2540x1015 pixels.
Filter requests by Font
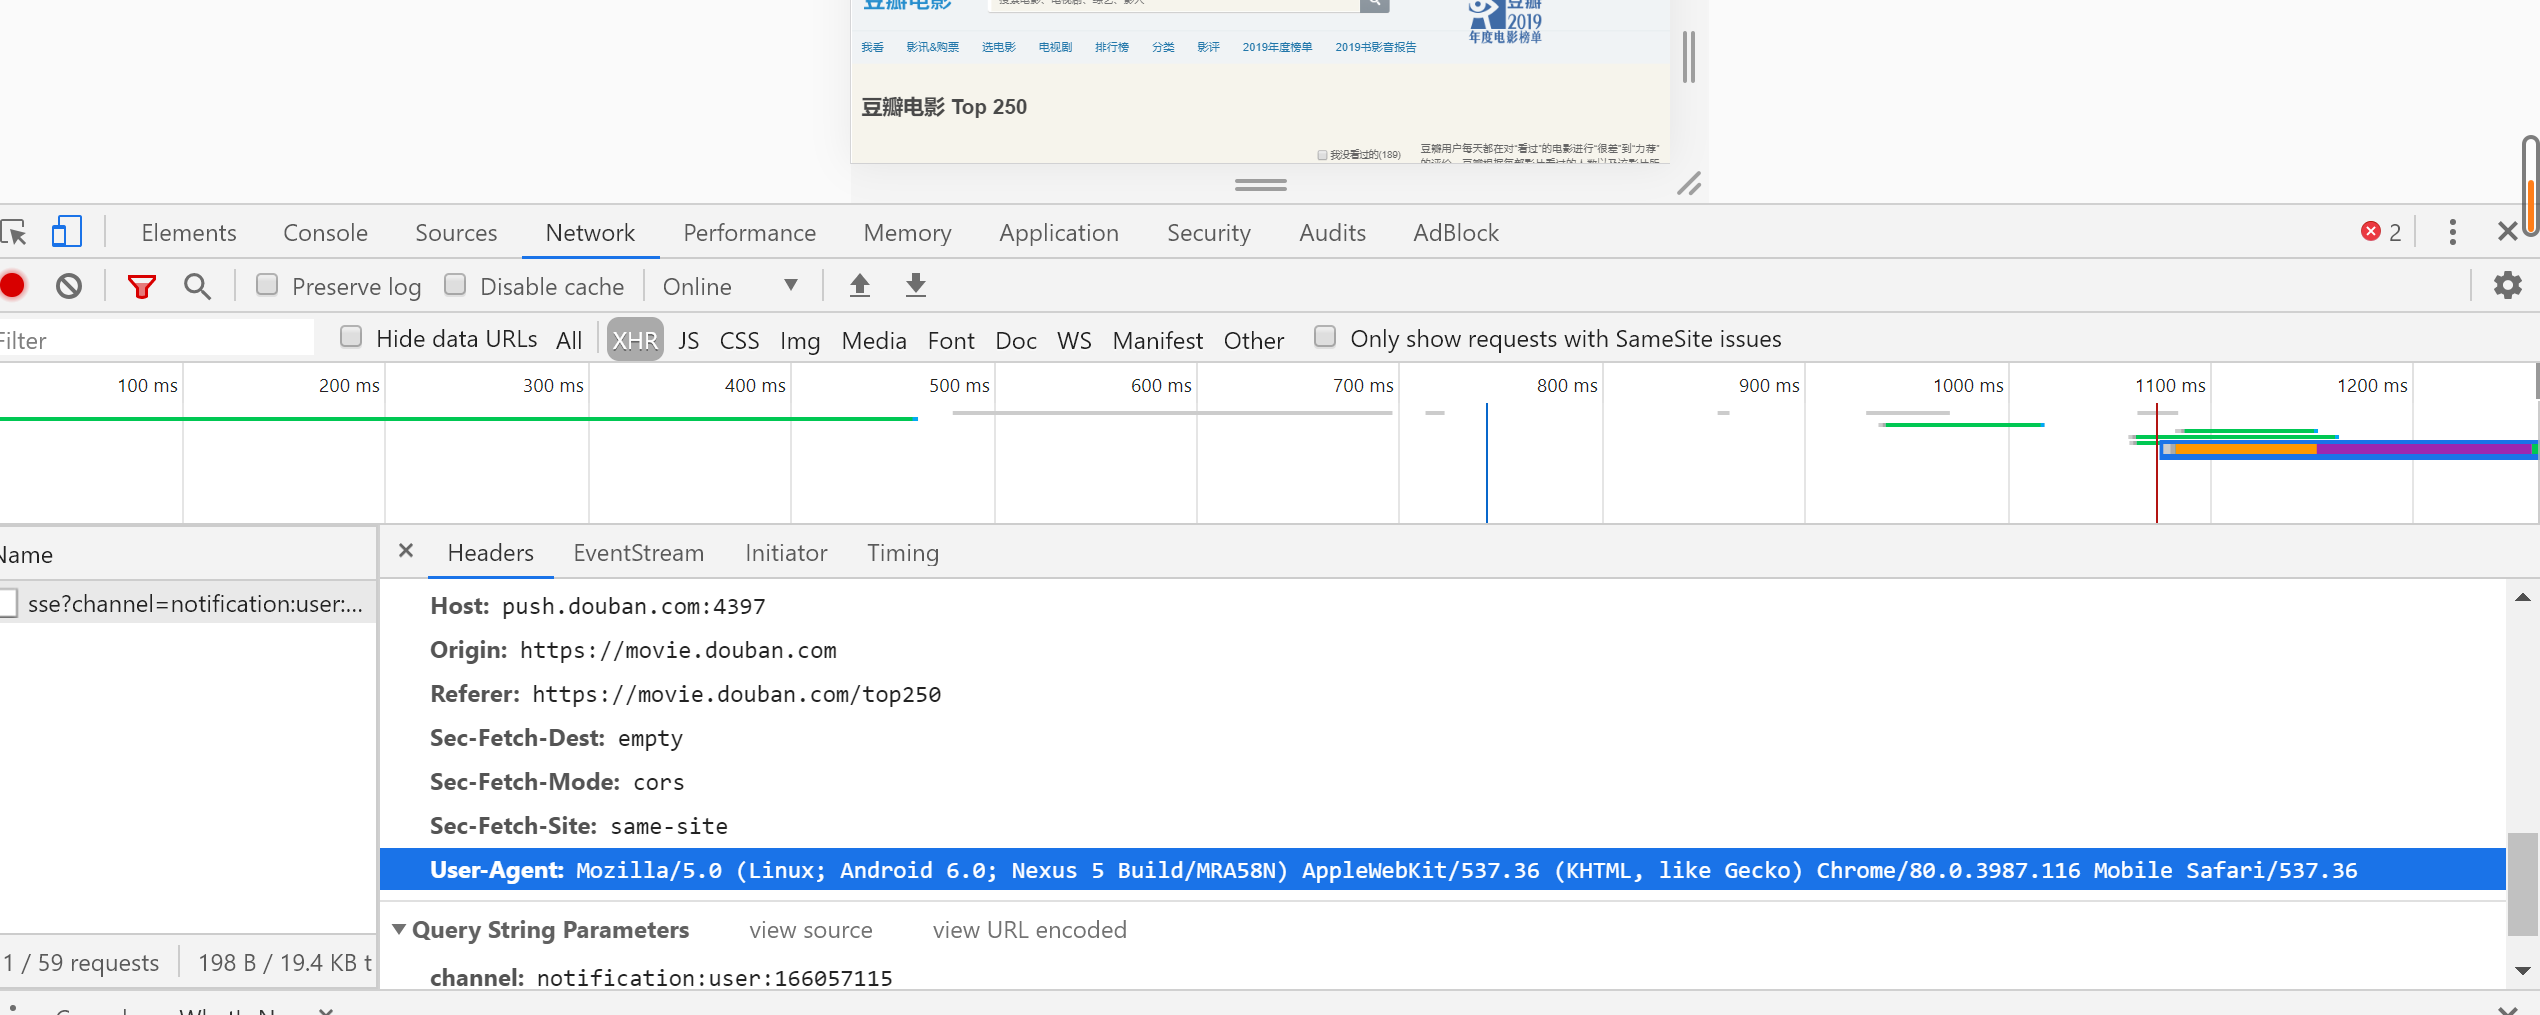951,340
